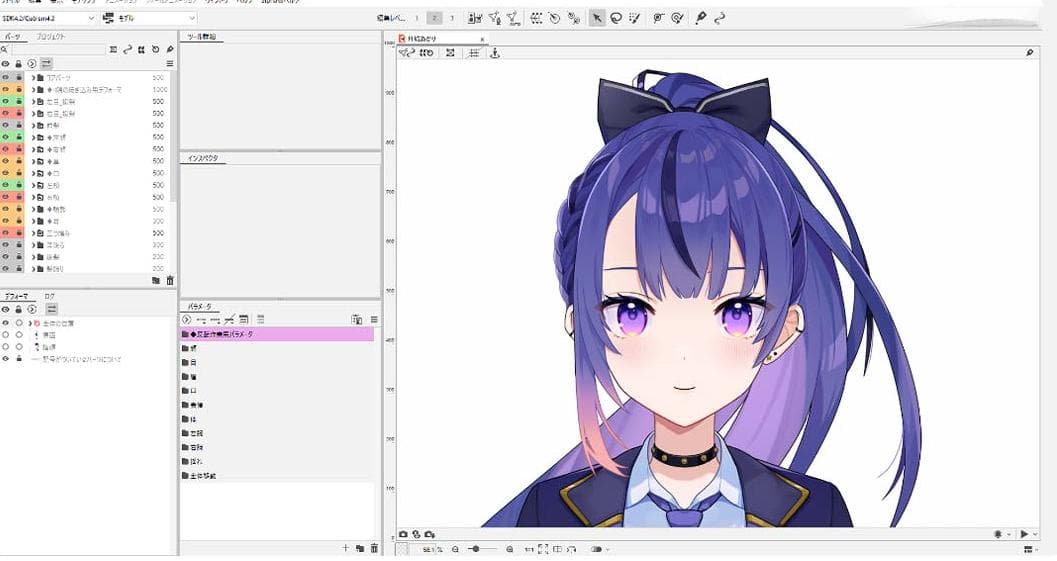Click the anchor icon in the view toolbar
Viewport: 1057px width, 561px height.
pos(494,53)
